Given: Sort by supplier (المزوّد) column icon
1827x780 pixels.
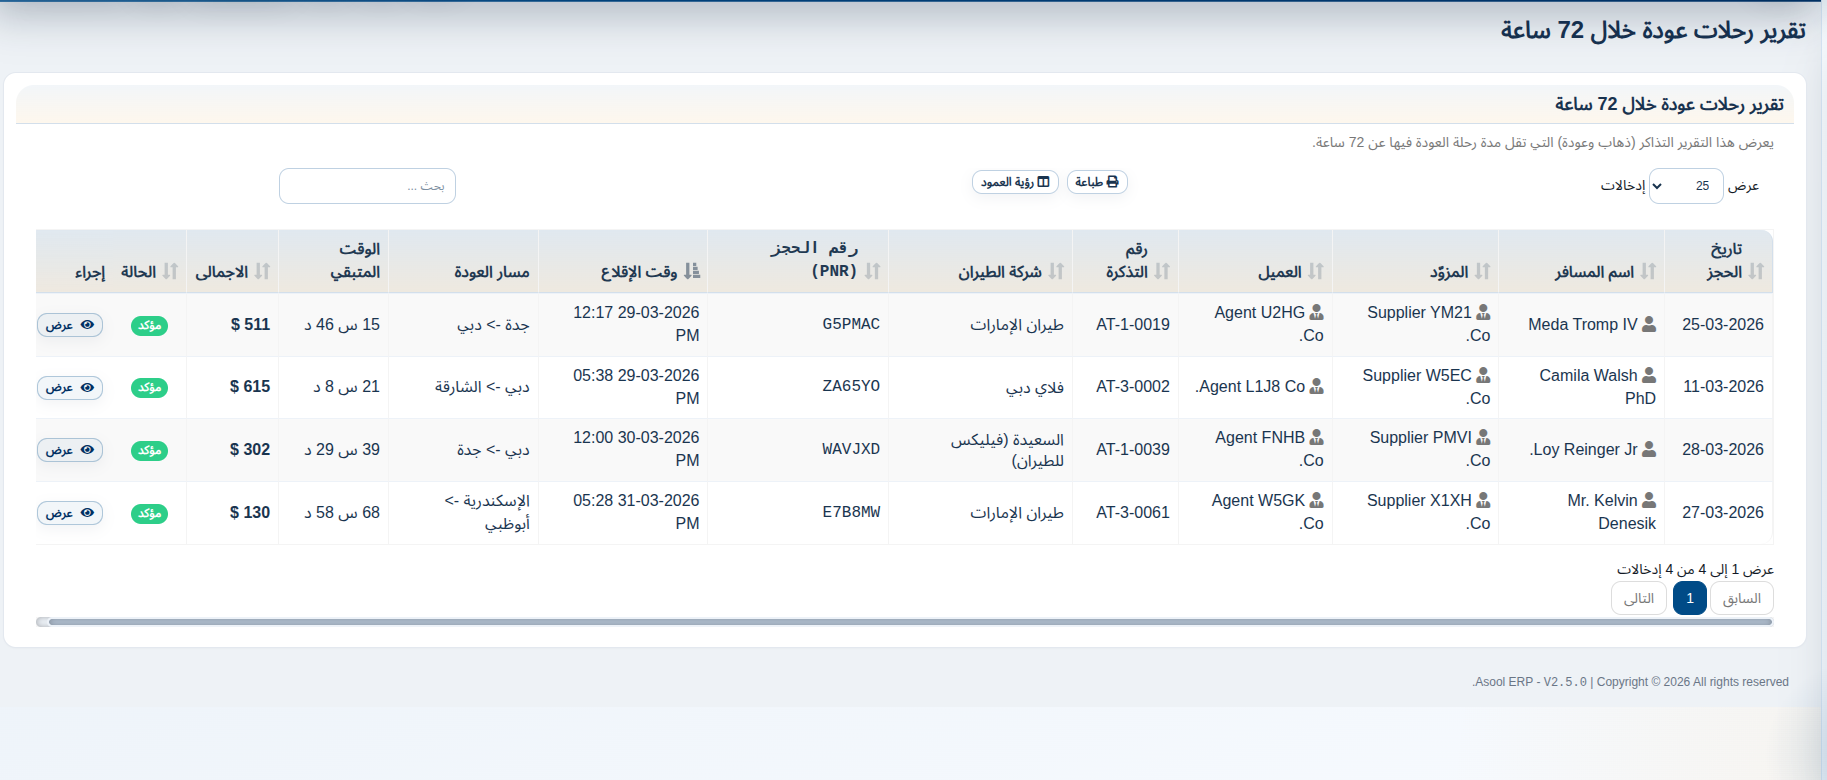Looking at the screenshot, I should (1482, 271).
